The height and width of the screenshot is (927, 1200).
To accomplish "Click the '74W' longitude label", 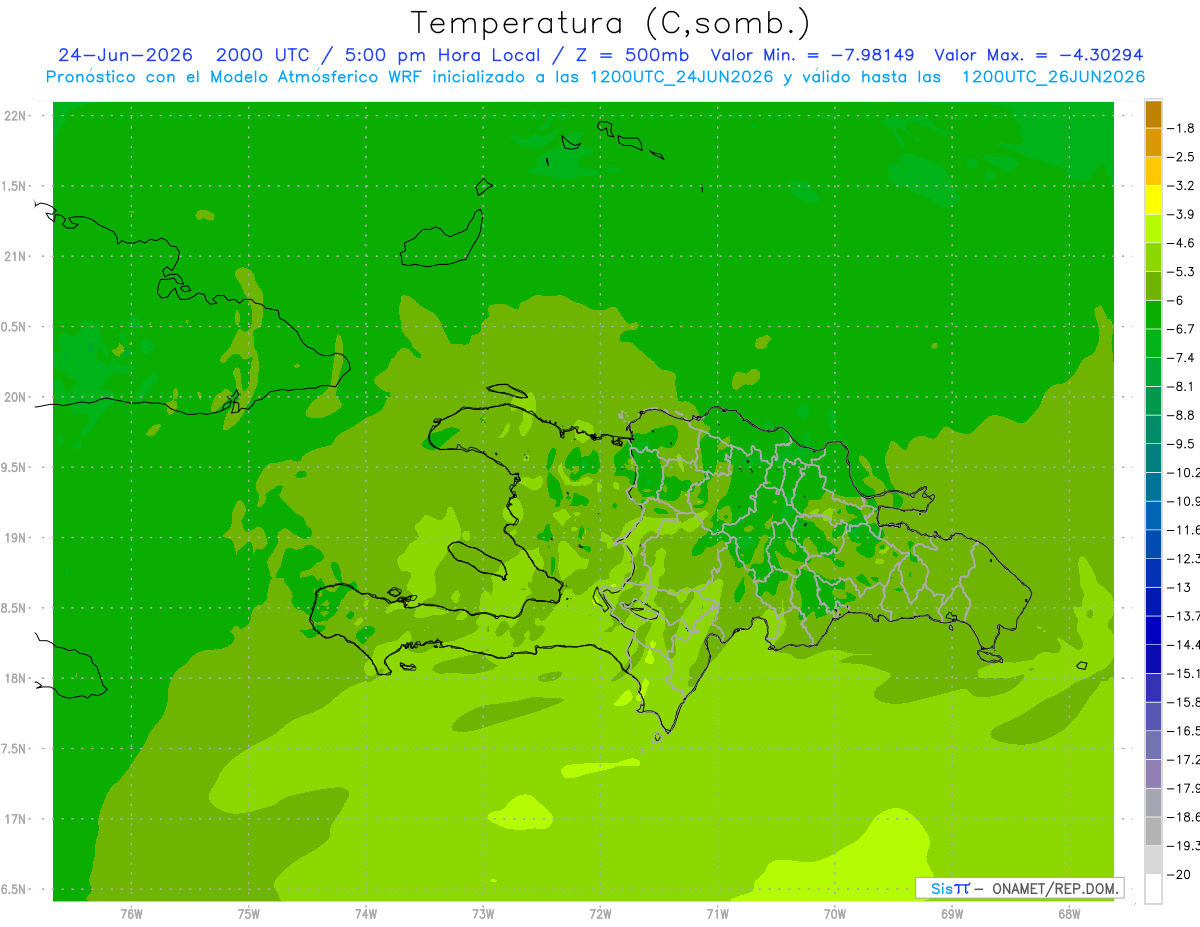I will (366, 913).
